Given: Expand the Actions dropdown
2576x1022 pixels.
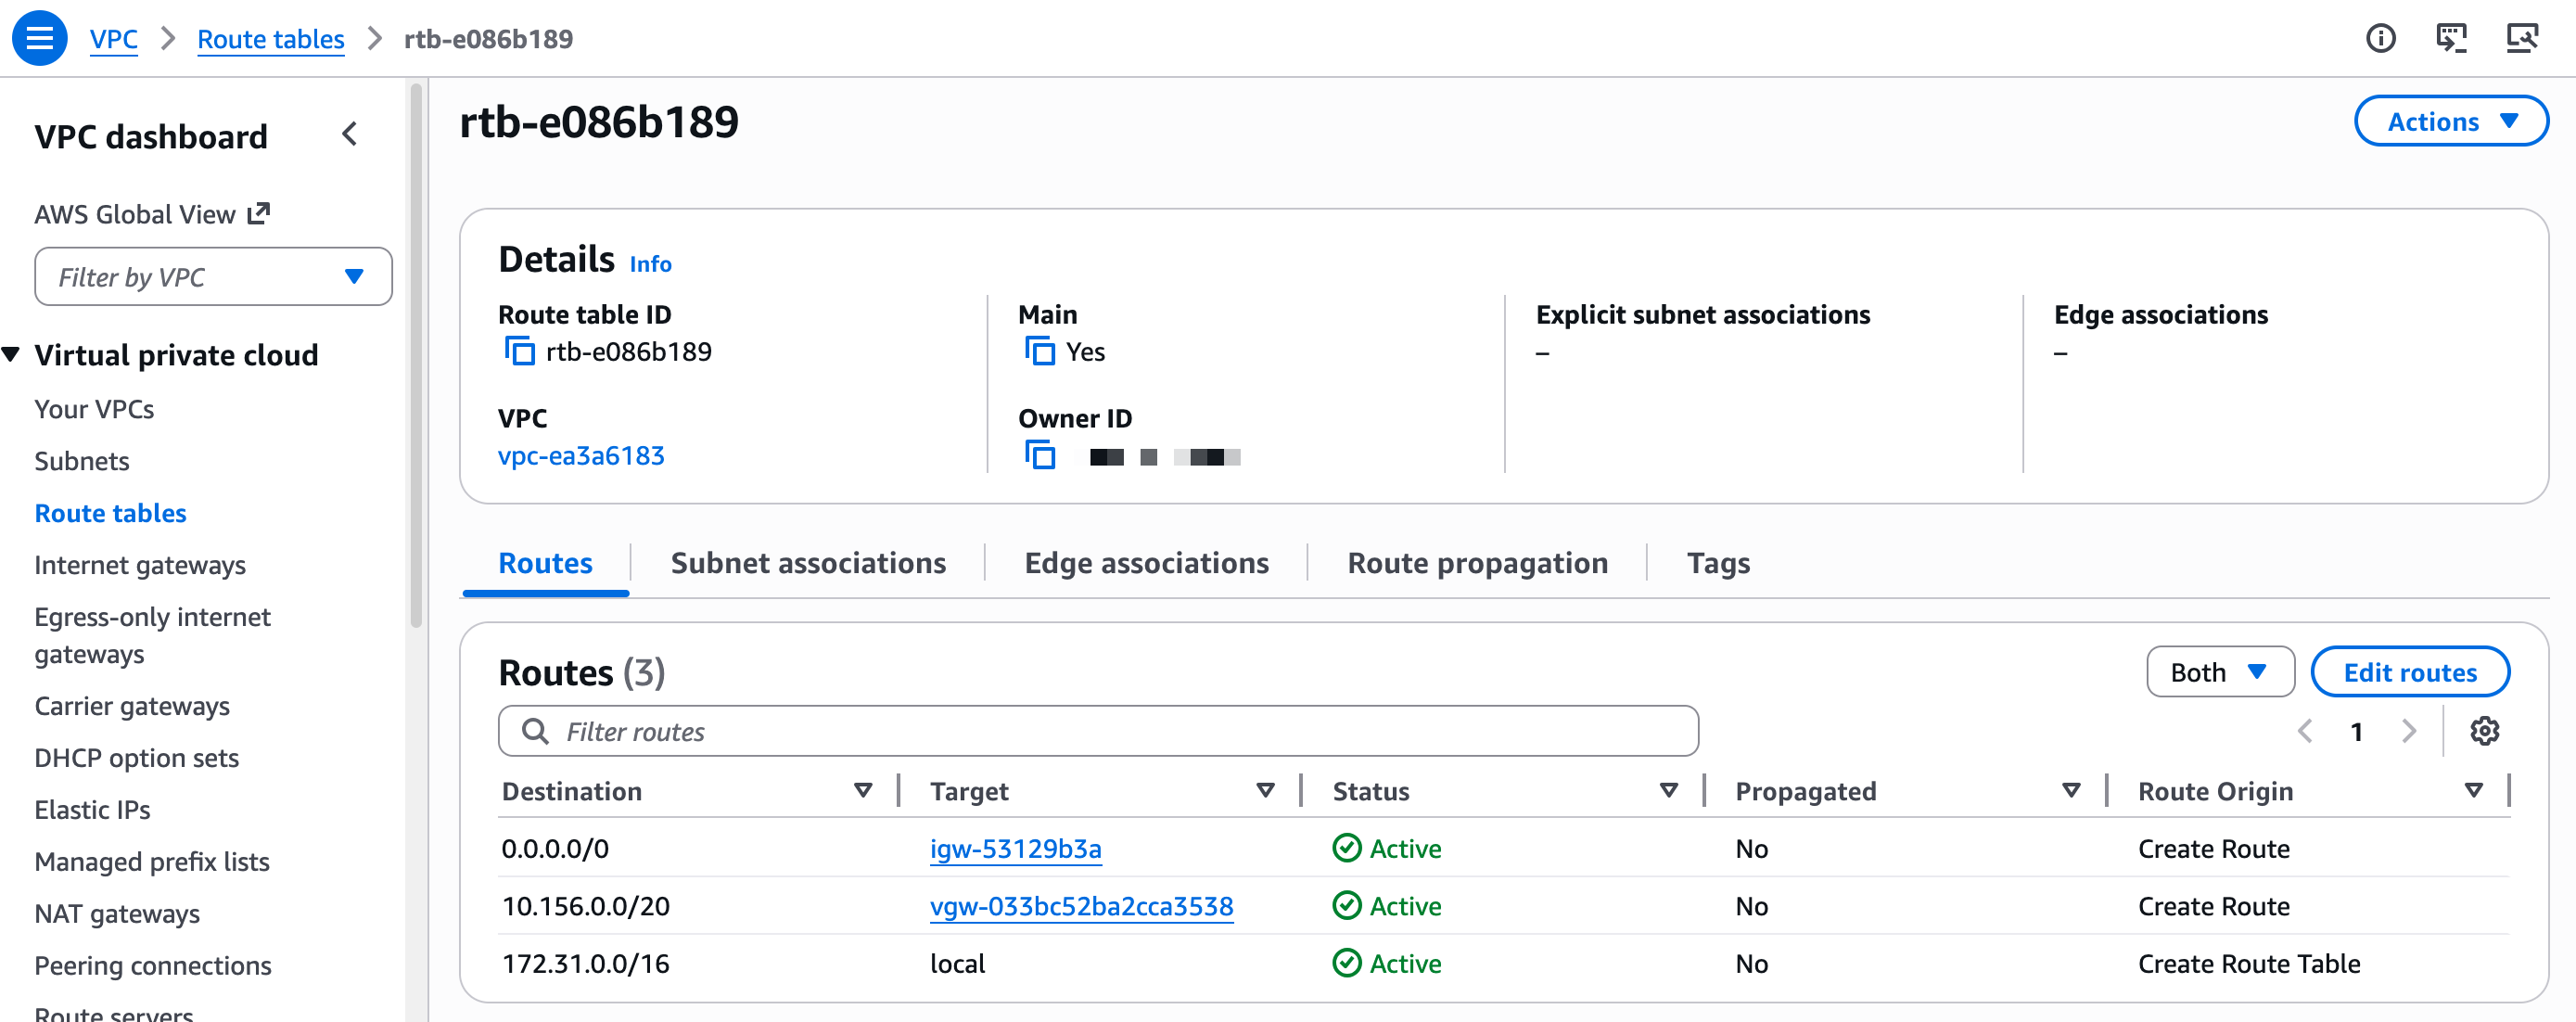Looking at the screenshot, I should tap(2450, 121).
